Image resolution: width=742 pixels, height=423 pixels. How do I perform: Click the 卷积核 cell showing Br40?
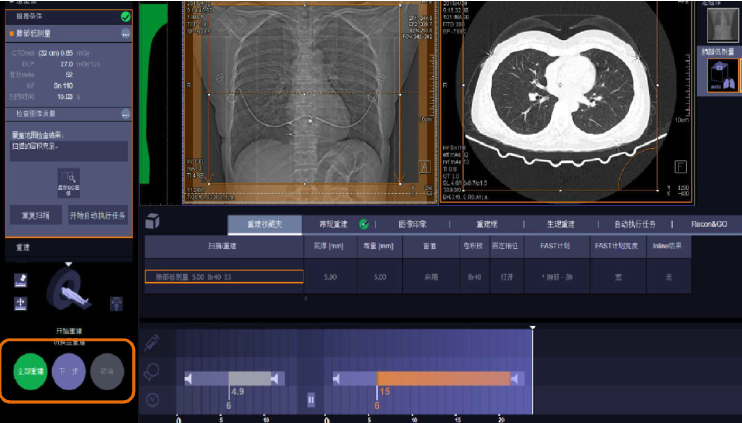pos(474,277)
